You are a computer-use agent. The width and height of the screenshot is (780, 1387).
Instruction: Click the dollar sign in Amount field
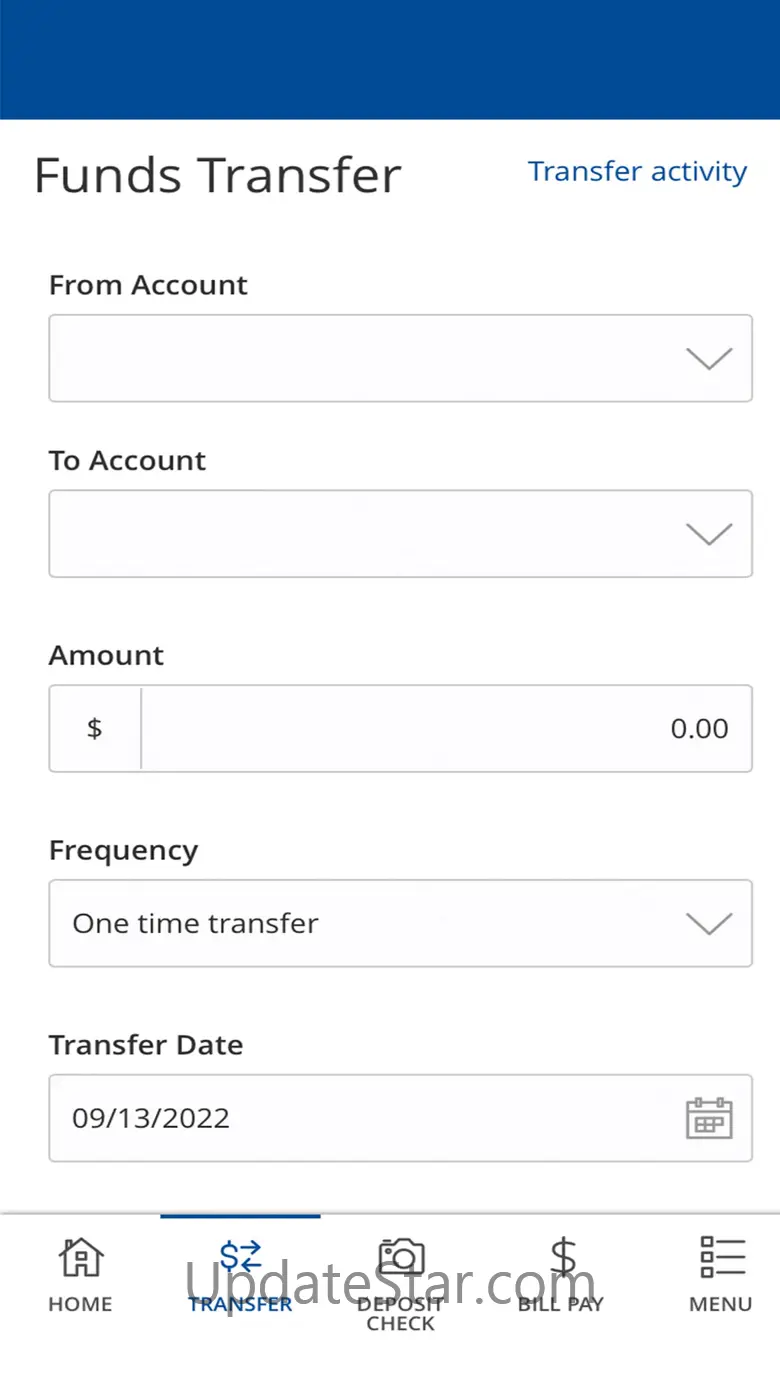point(95,728)
